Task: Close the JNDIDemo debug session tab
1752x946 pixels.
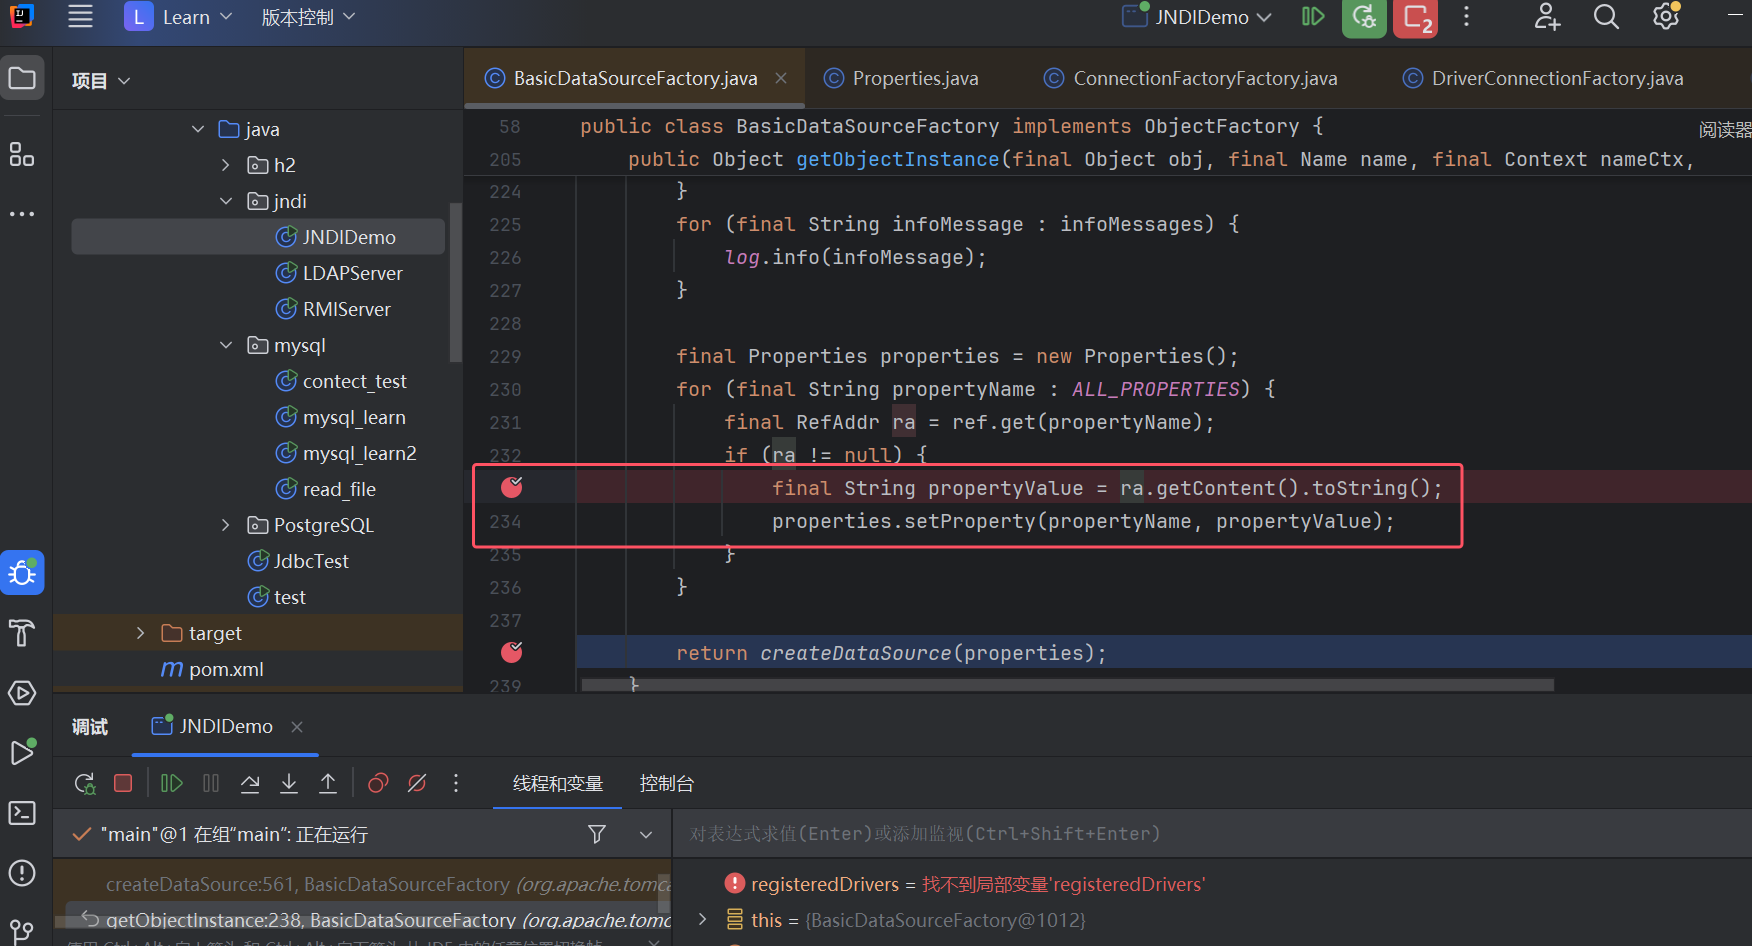Action: tap(297, 726)
